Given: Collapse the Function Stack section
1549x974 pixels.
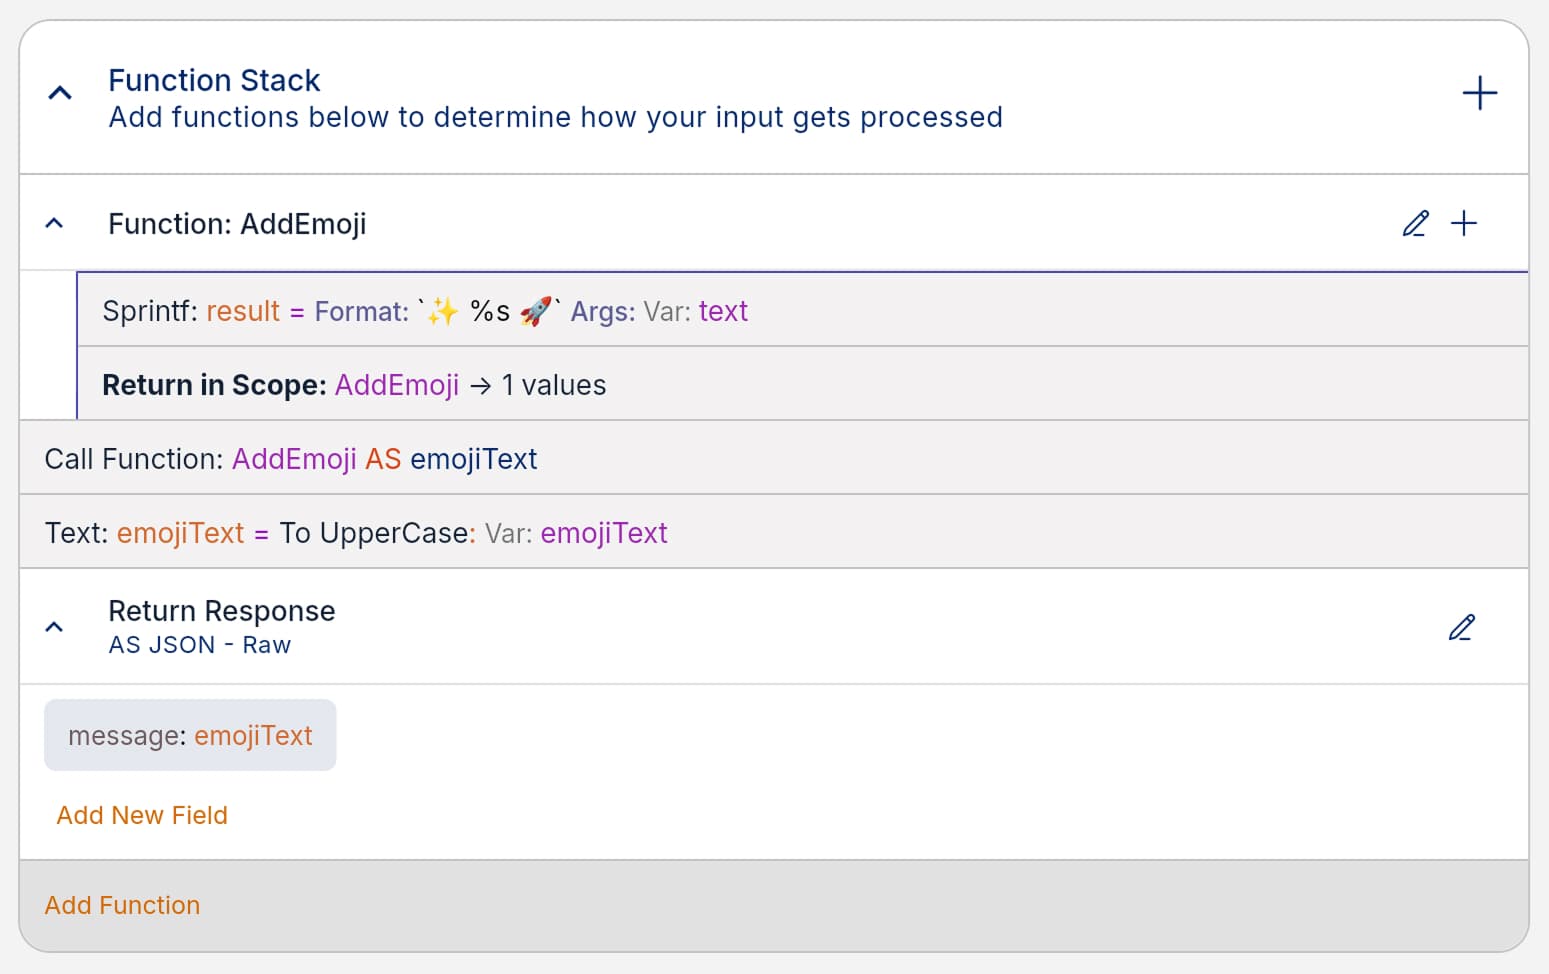Looking at the screenshot, I should pos(59,91).
